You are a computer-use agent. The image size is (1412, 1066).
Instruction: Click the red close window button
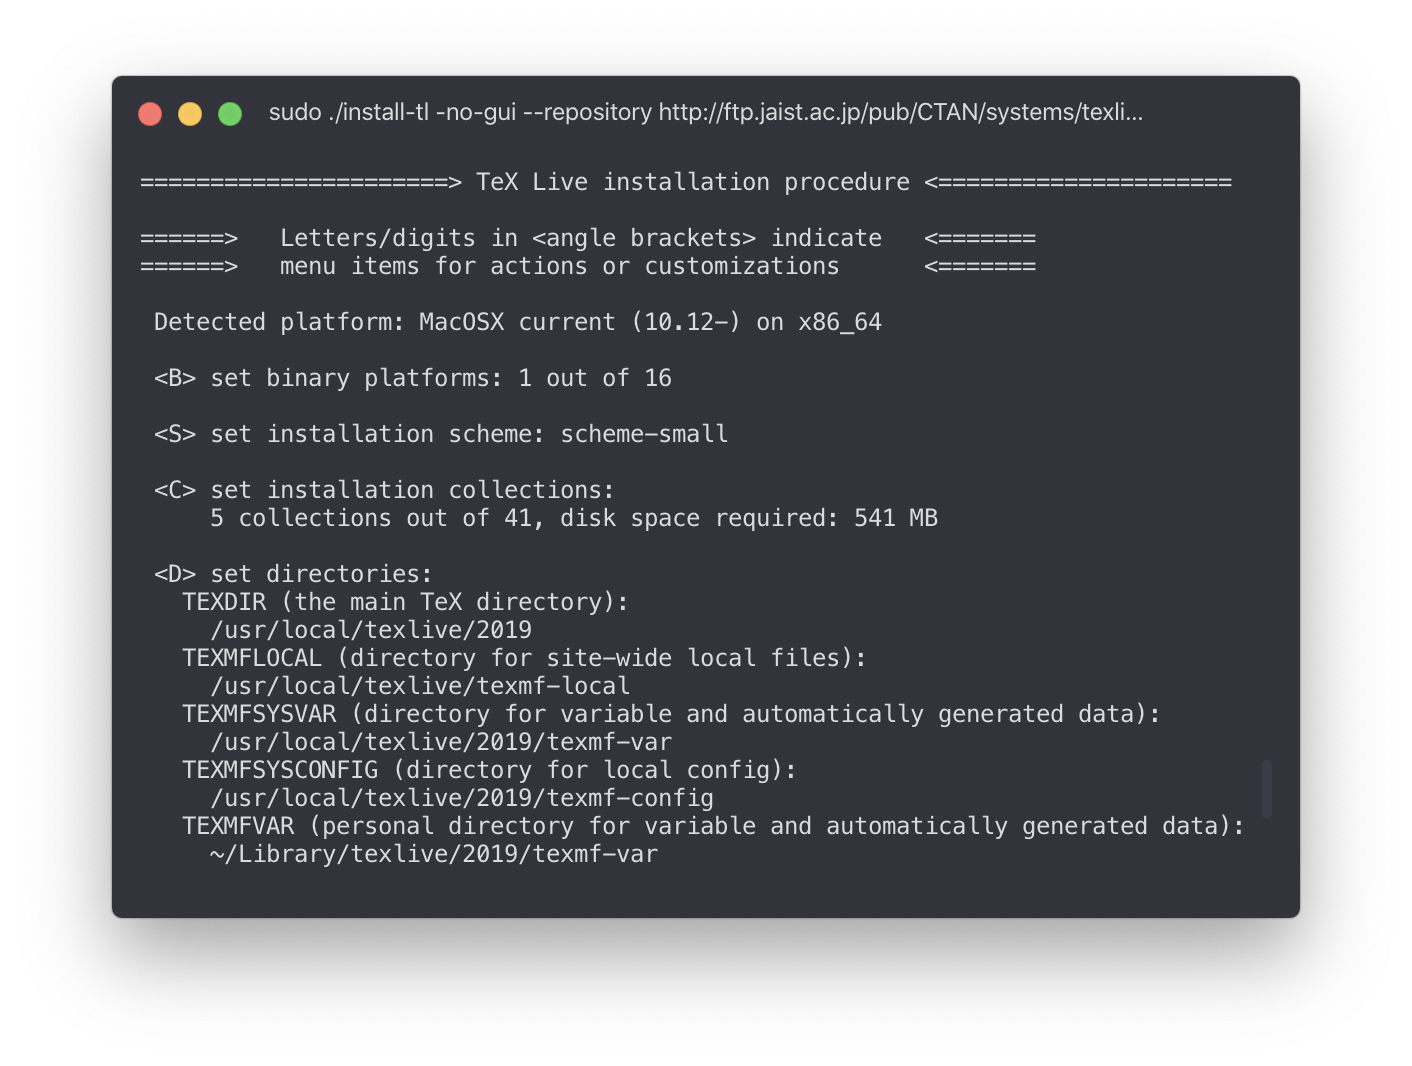(x=150, y=114)
